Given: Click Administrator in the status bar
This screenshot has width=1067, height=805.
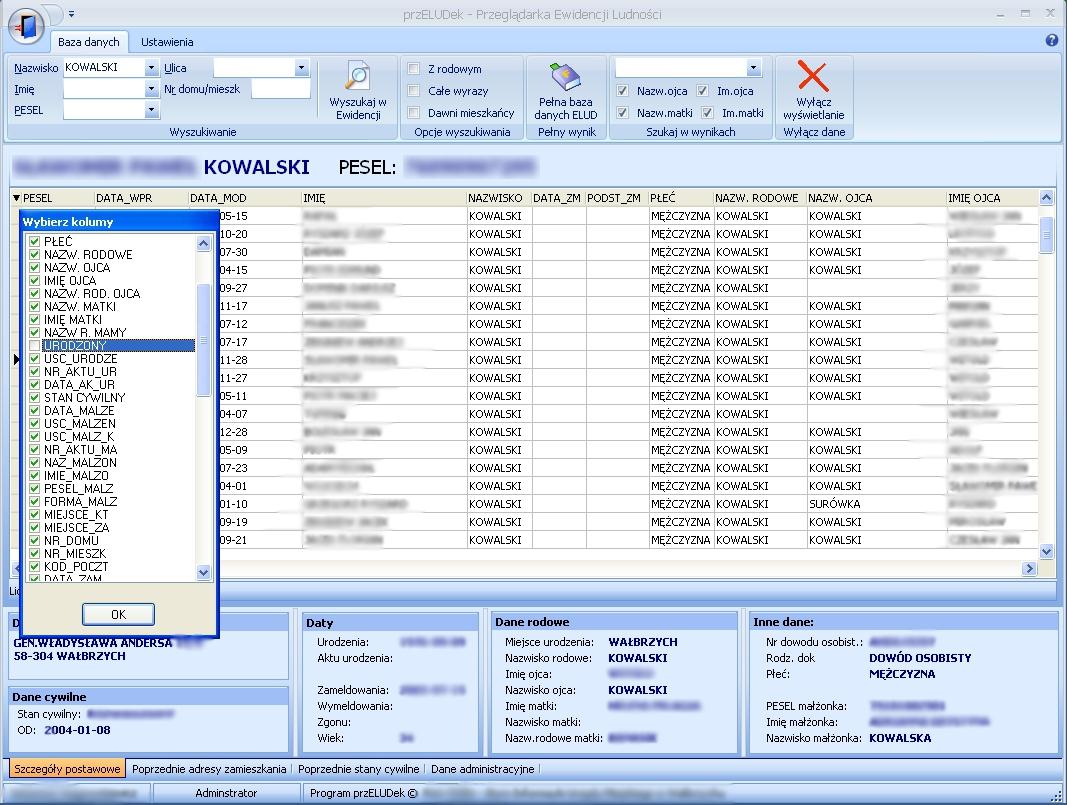Looking at the screenshot, I should click(x=226, y=793).
